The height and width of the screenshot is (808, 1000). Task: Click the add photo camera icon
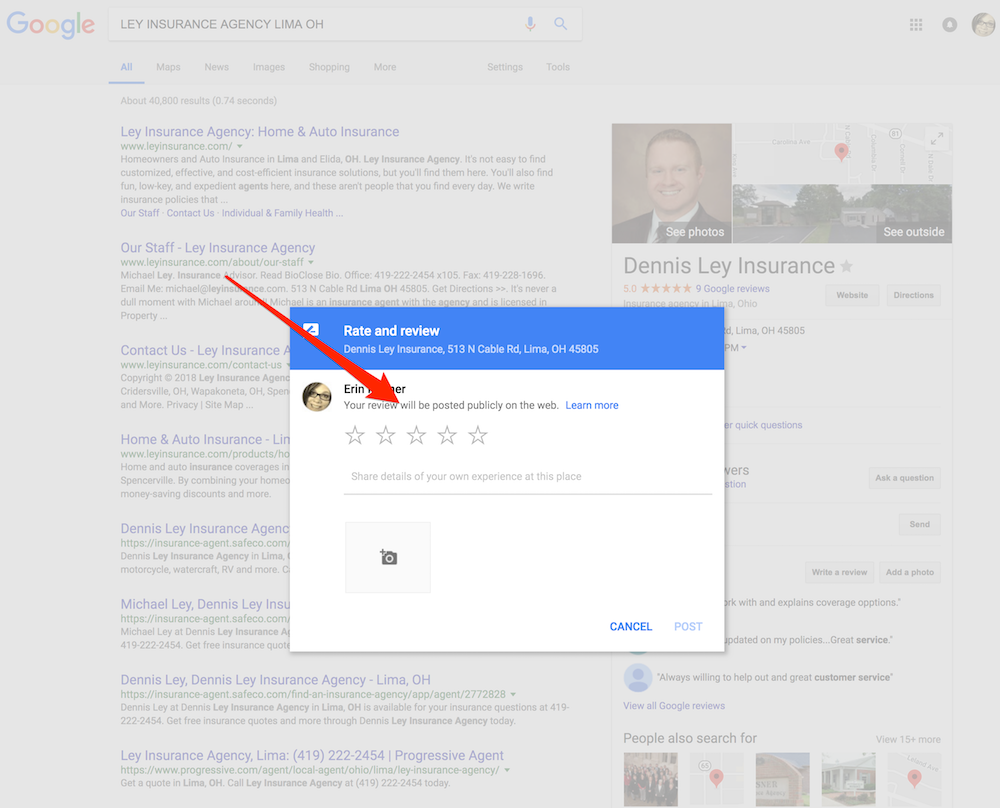pos(388,557)
